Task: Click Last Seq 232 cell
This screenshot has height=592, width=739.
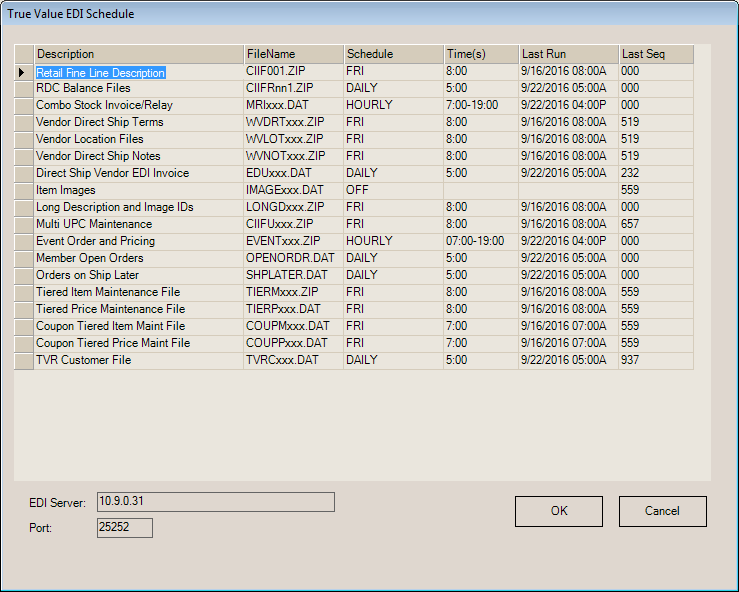Action: pyautogui.click(x=656, y=173)
